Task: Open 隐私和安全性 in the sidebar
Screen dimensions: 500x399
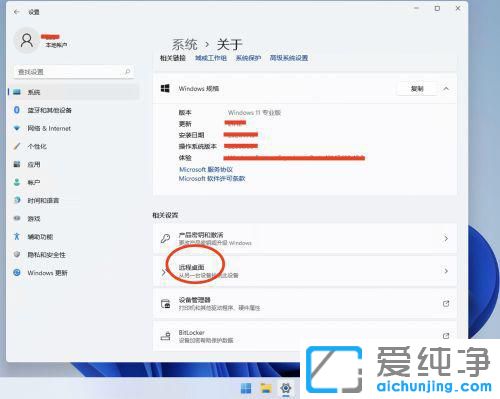Action: [74, 255]
